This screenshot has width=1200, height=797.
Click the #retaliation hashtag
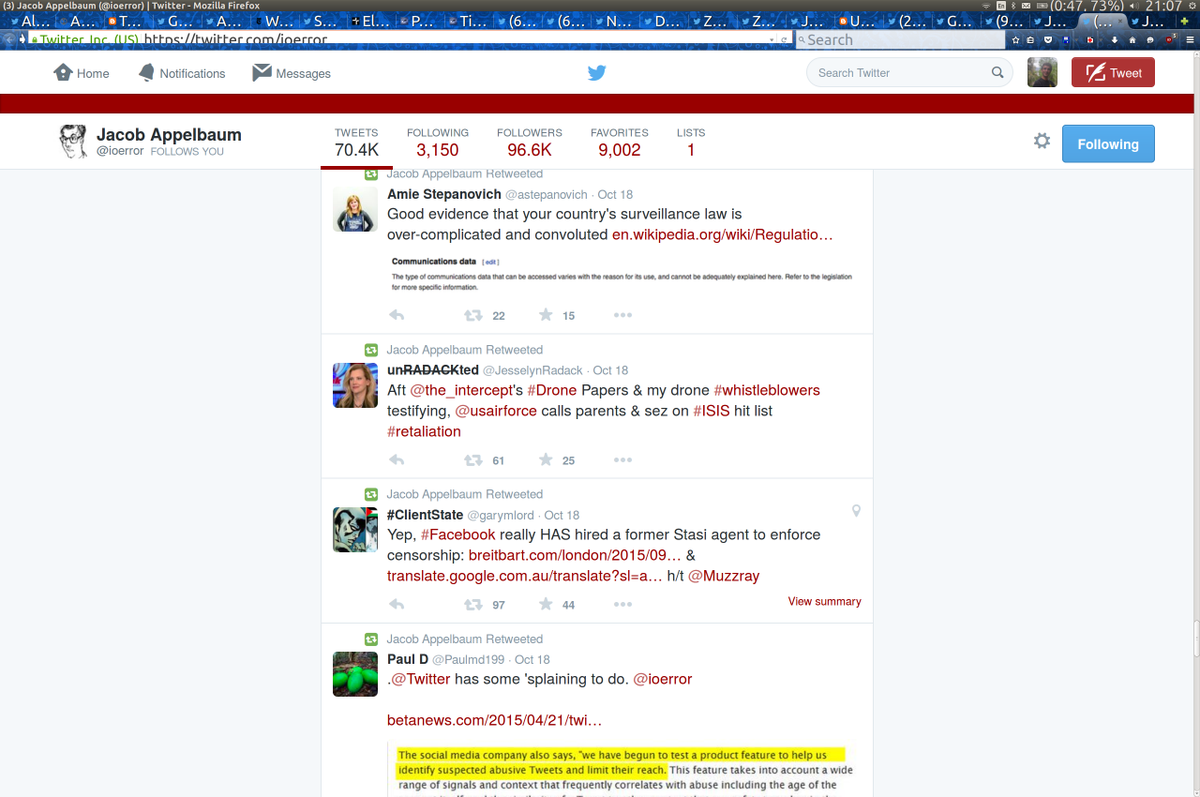pos(424,432)
